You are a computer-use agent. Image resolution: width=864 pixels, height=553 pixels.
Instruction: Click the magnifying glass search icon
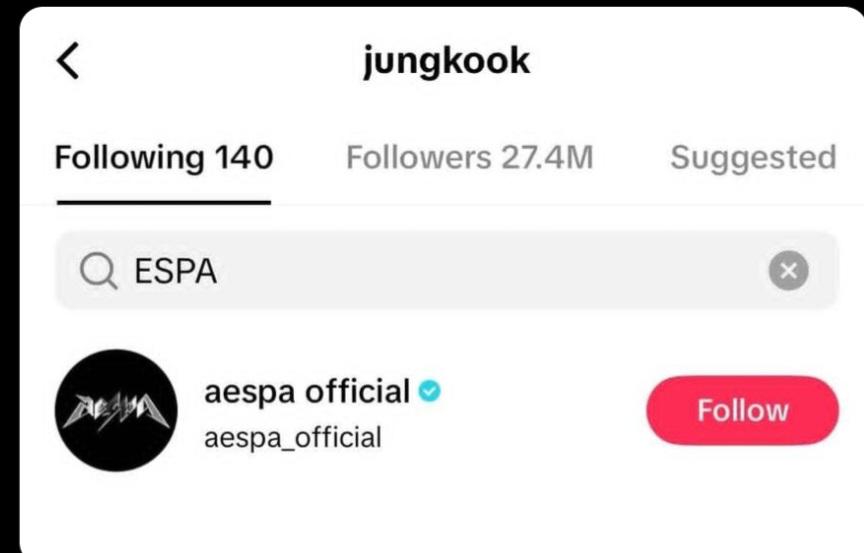tap(97, 271)
